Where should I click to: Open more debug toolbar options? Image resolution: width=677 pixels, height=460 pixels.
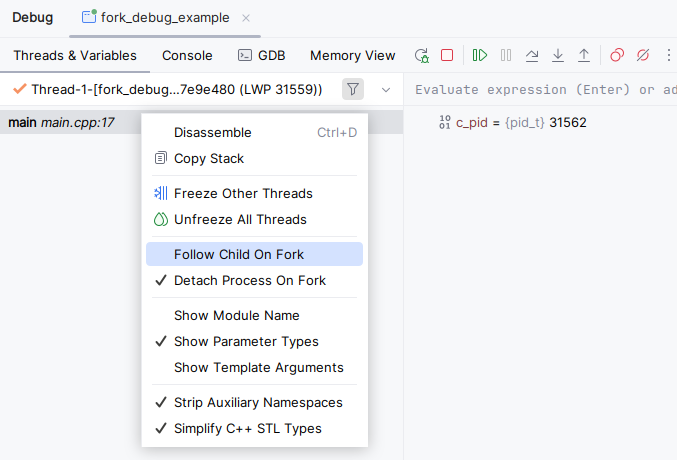pos(668,56)
